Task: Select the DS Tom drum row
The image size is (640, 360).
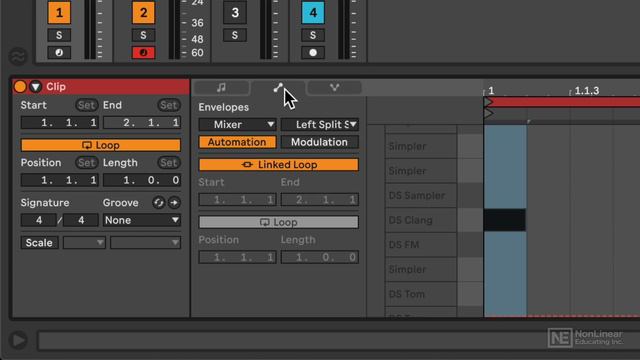Action: coord(421,294)
